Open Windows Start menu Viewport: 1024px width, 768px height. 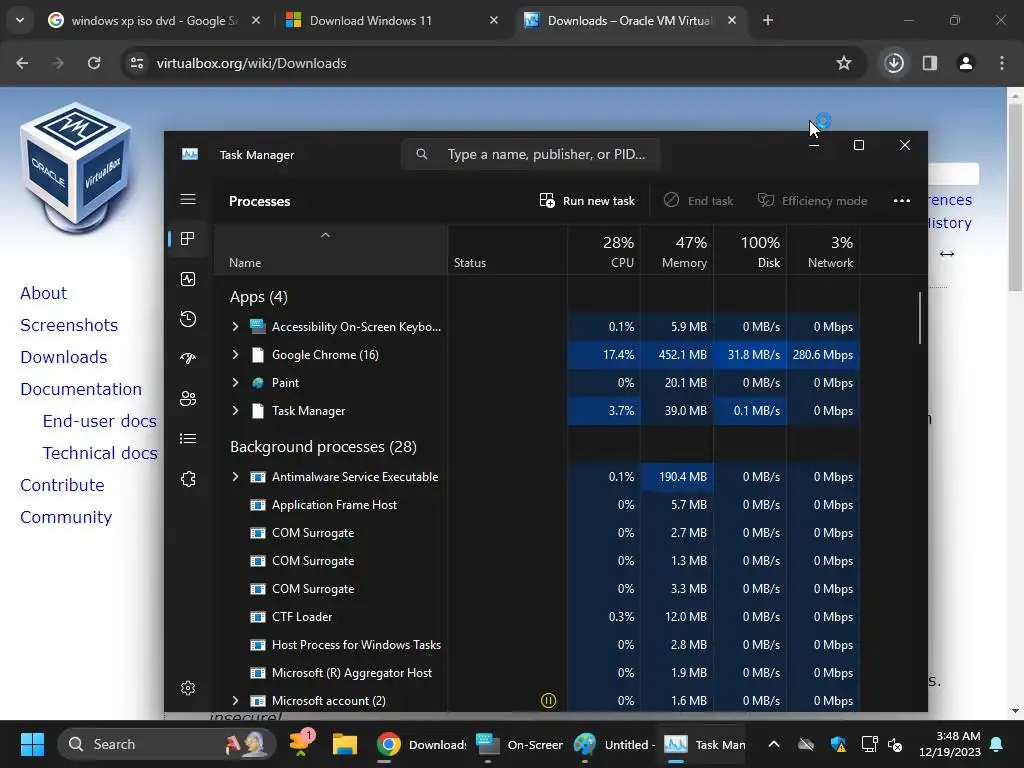32,744
